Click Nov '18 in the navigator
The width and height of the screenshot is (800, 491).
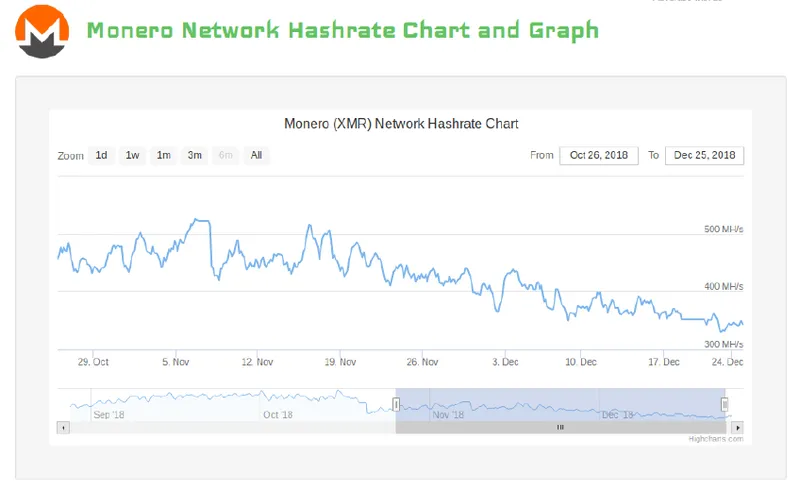tap(448, 414)
